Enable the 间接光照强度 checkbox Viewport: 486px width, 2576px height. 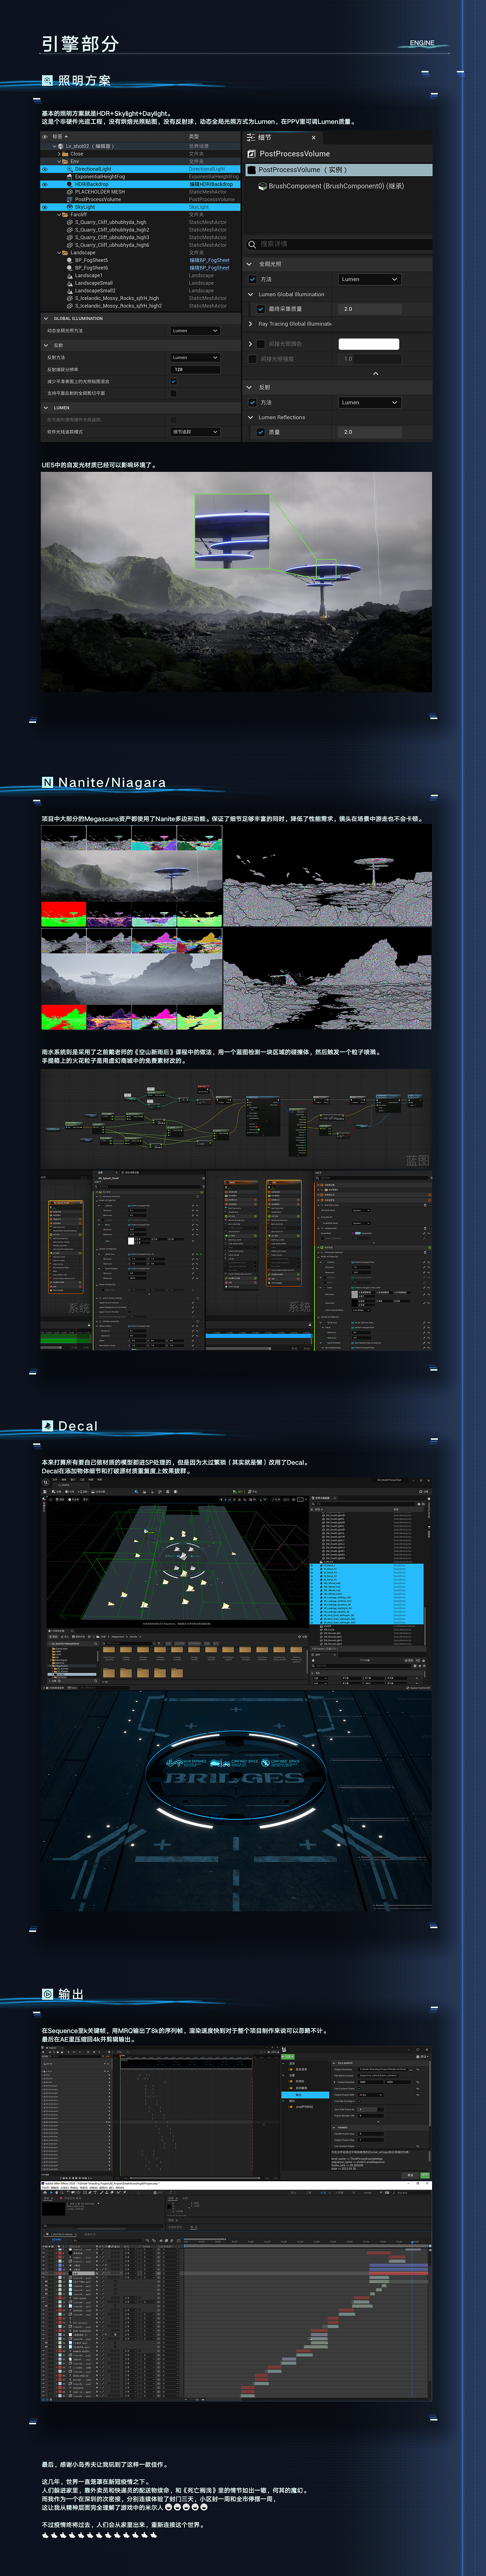[253, 359]
